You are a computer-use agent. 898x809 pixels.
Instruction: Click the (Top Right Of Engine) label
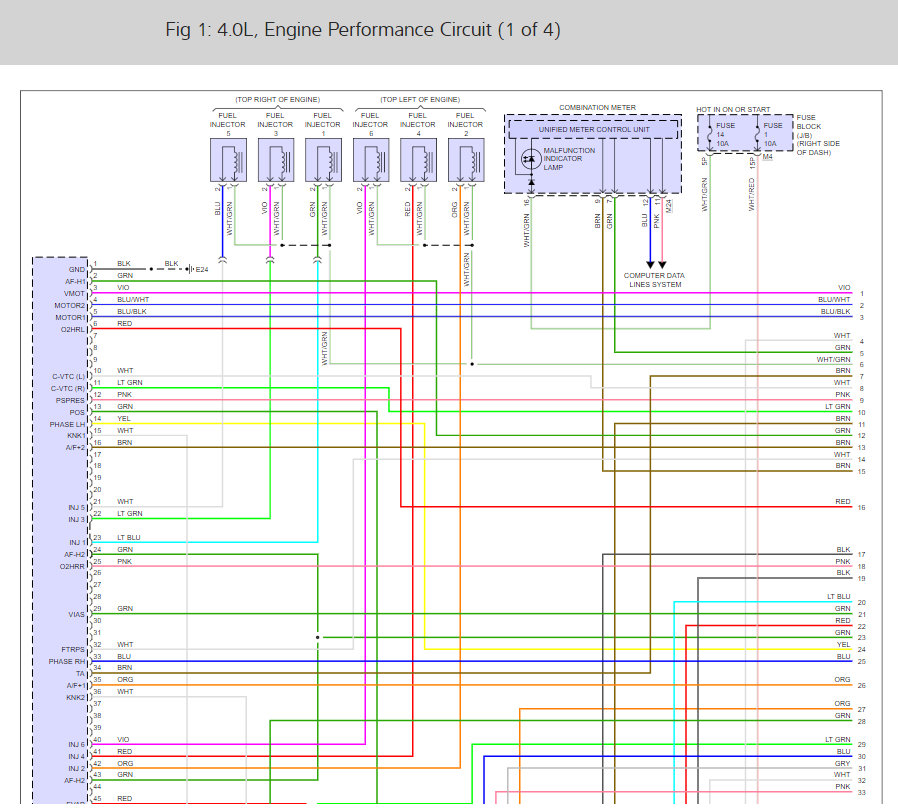278,100
